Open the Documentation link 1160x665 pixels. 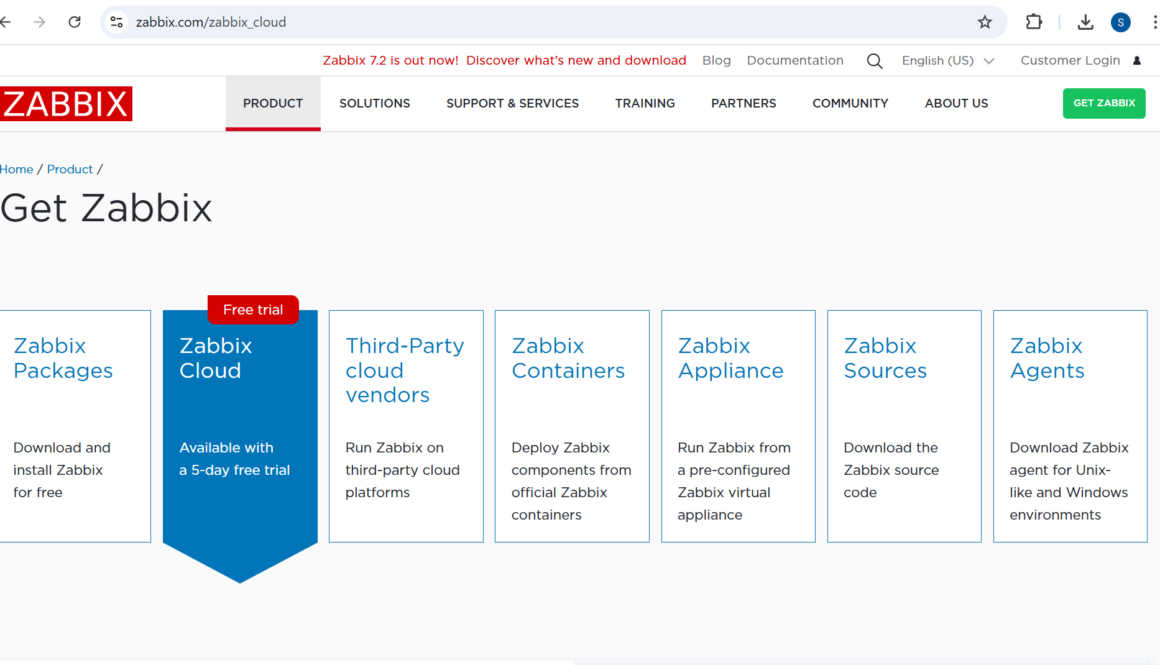pyautogui.click(x=794, y=60)
